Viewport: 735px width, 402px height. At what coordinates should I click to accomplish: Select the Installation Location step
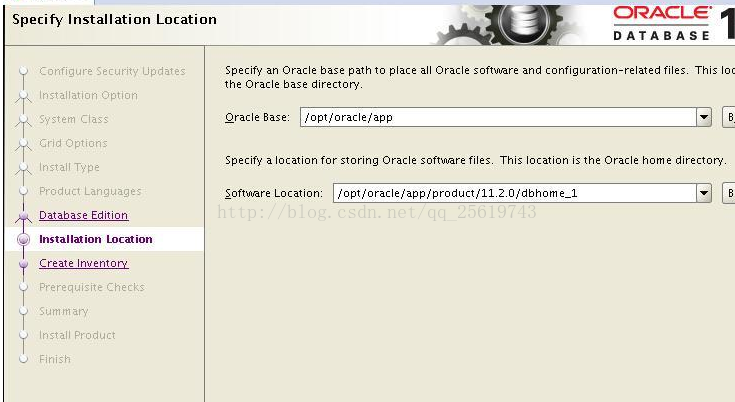(x=96, y=239)
